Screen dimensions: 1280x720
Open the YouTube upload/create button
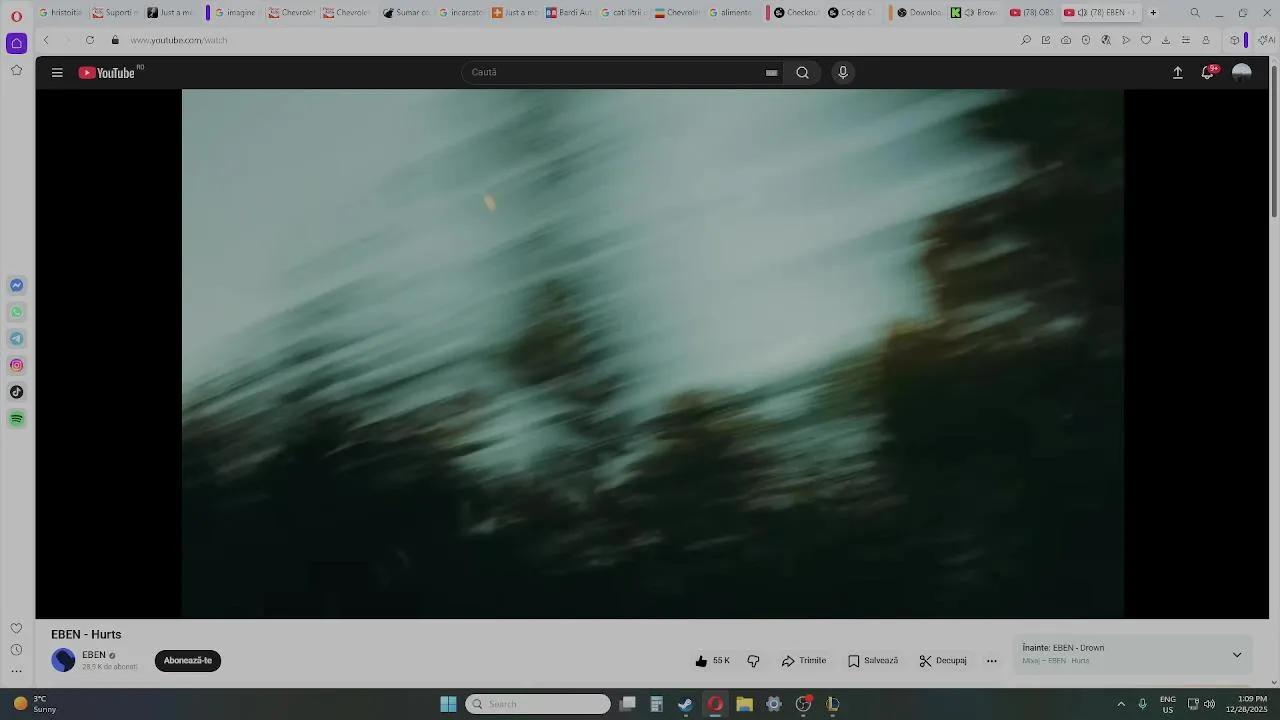1178,72
